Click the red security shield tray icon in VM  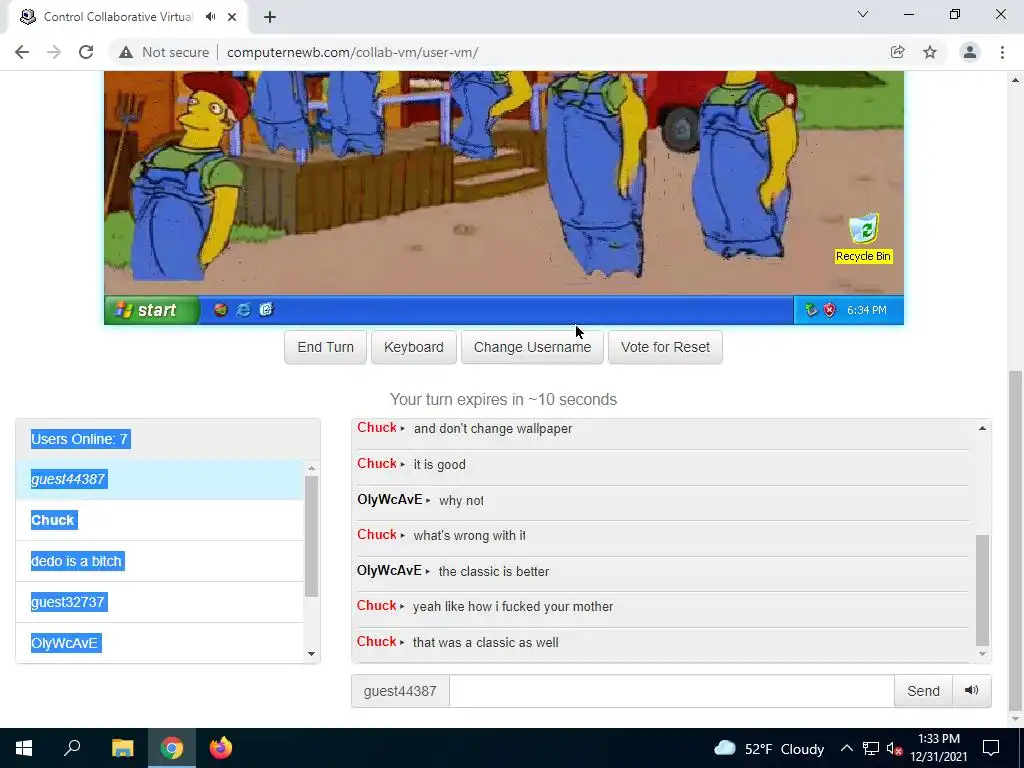tap(829, 310)
